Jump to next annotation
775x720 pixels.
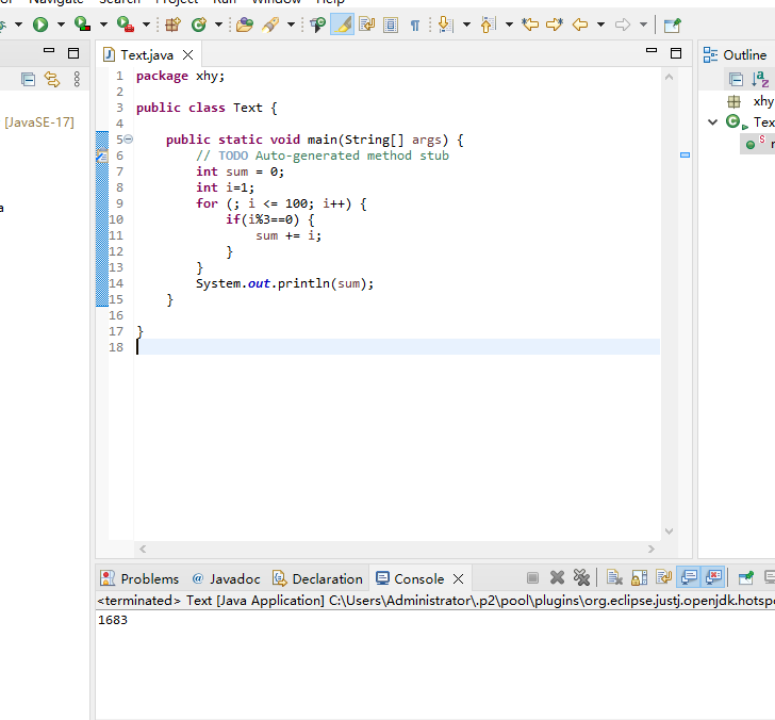click(x=446, y=24)
